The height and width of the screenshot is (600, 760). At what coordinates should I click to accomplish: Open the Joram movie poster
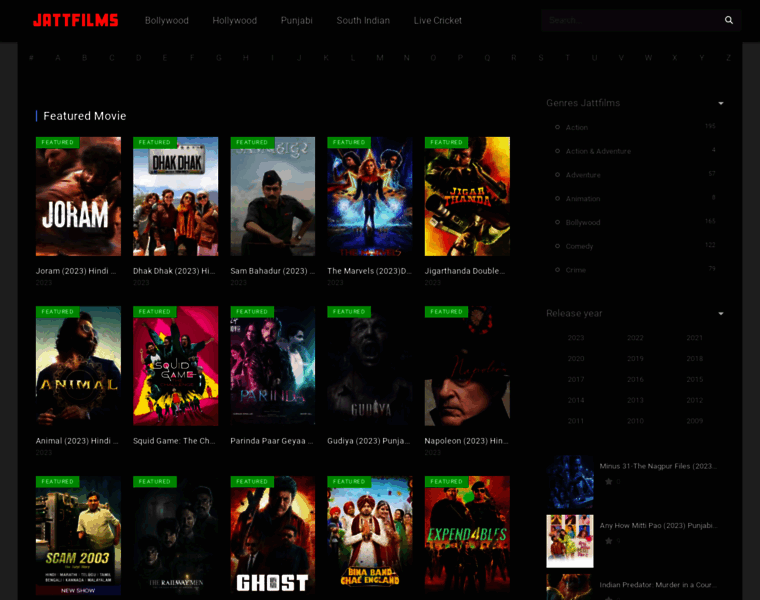[79, 196]
